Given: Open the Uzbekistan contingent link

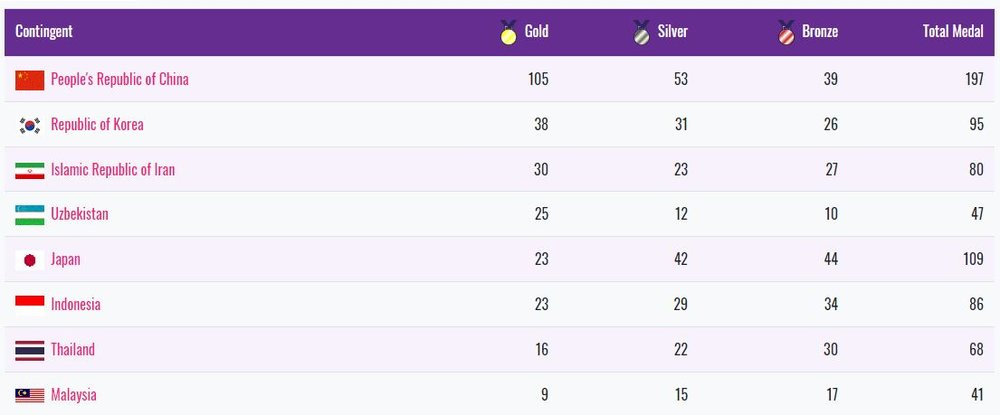Looking at the screenshot, I should click(80, 214).
